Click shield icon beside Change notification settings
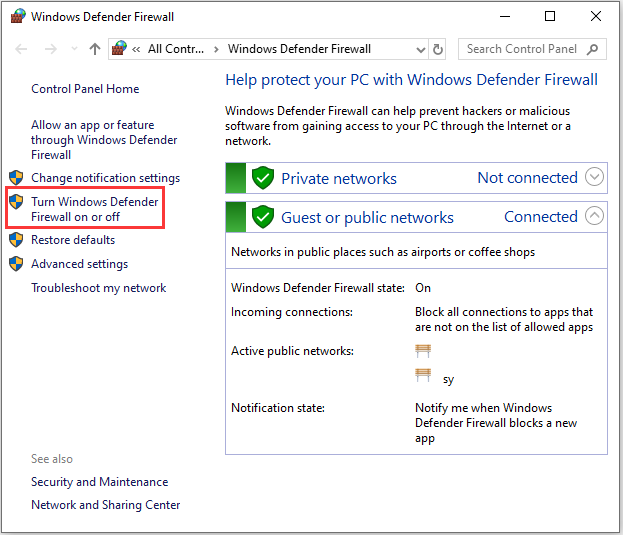 (x=16, y=178)
